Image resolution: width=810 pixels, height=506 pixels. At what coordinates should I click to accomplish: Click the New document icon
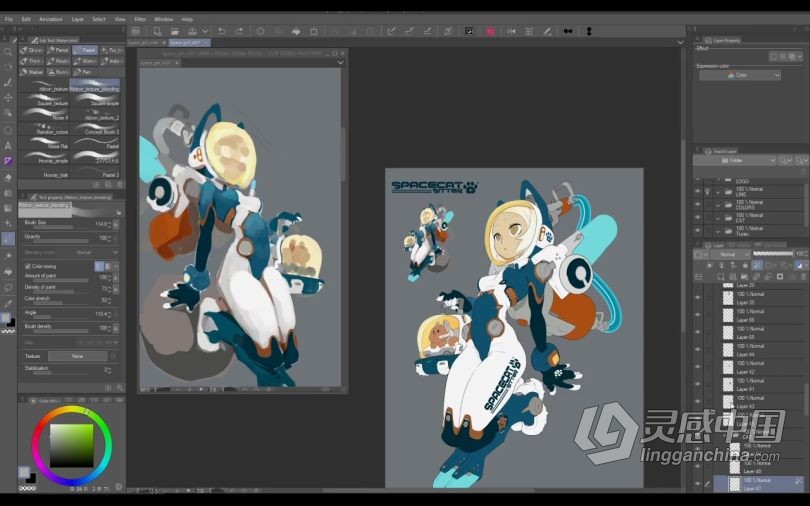click(x=157, y=31)
